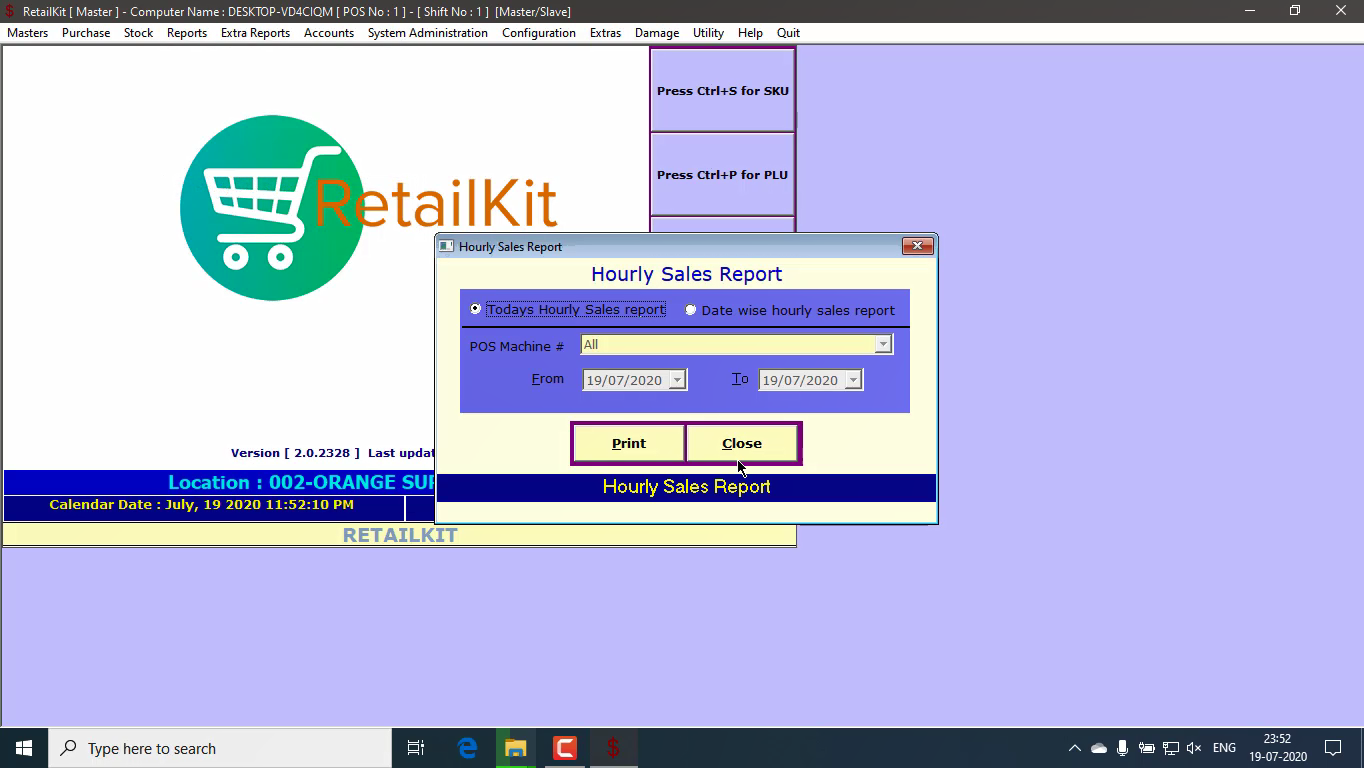Click the Hourly Sales Report dialog title icon
This screenshot has width=1364, height=768.
click(x=447, y=246)
